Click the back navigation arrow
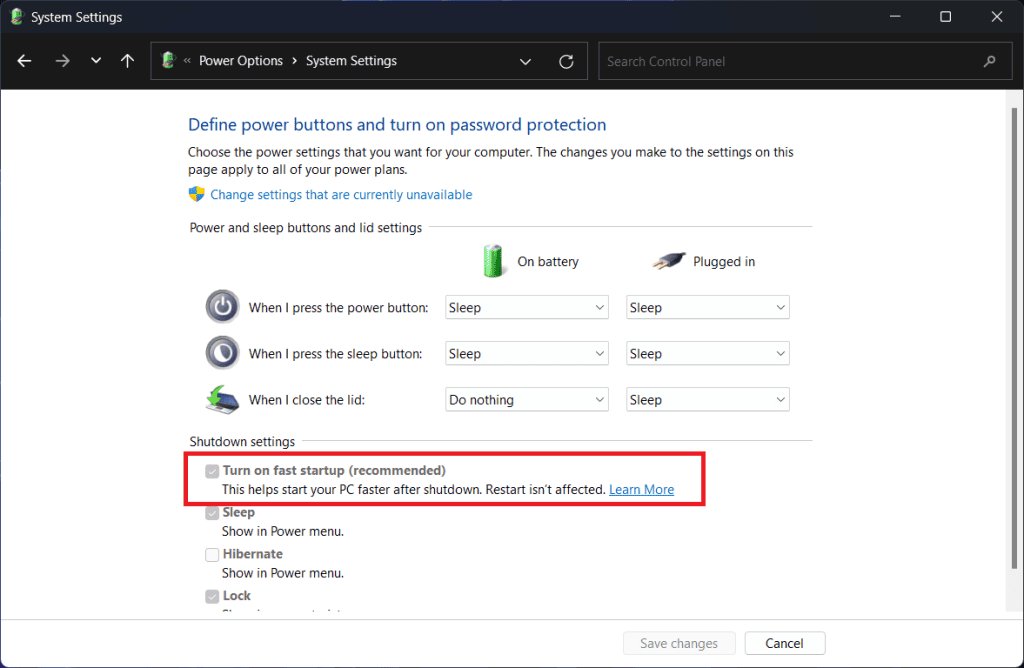 point(23,61)
